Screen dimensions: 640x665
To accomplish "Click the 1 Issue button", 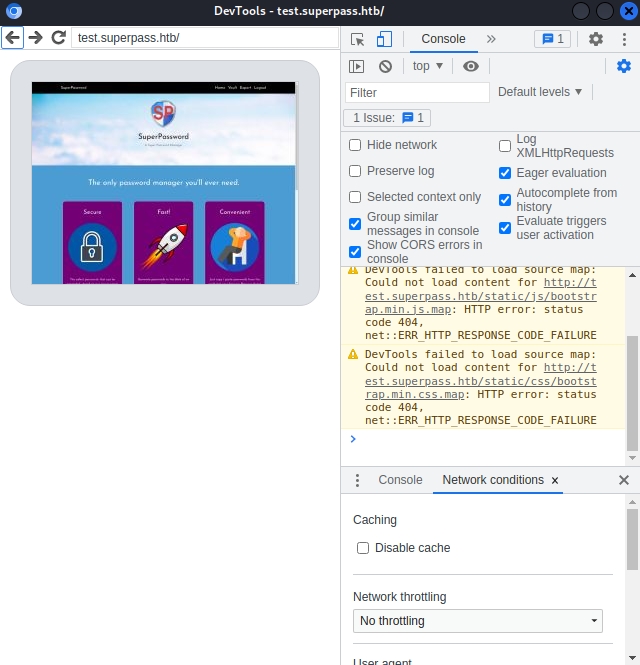I will coord(387,118).
